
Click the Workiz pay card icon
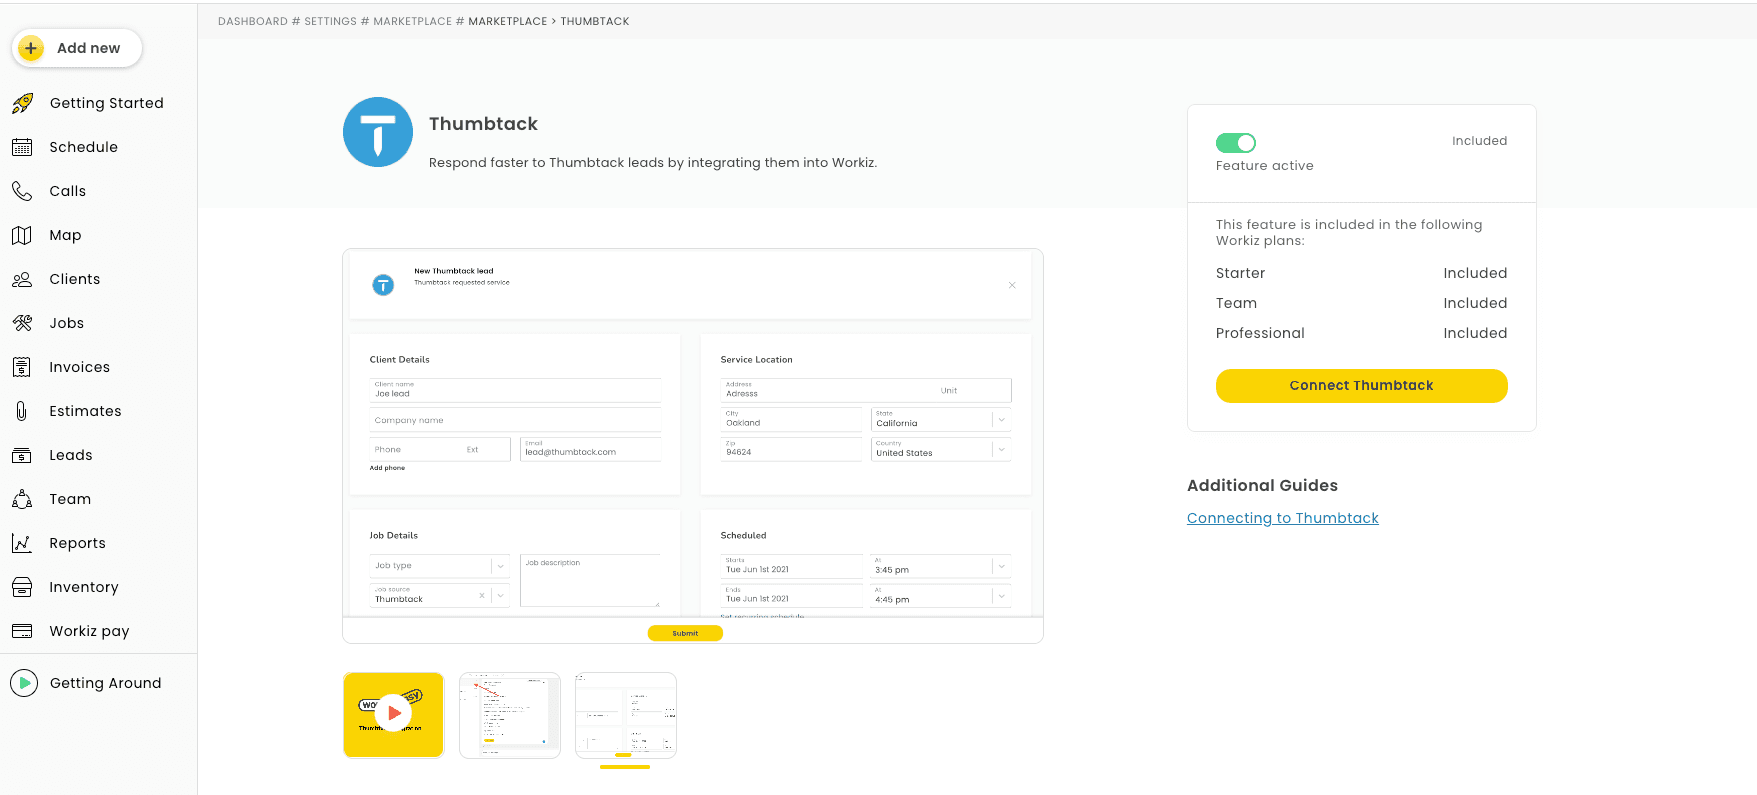[22, 631]
